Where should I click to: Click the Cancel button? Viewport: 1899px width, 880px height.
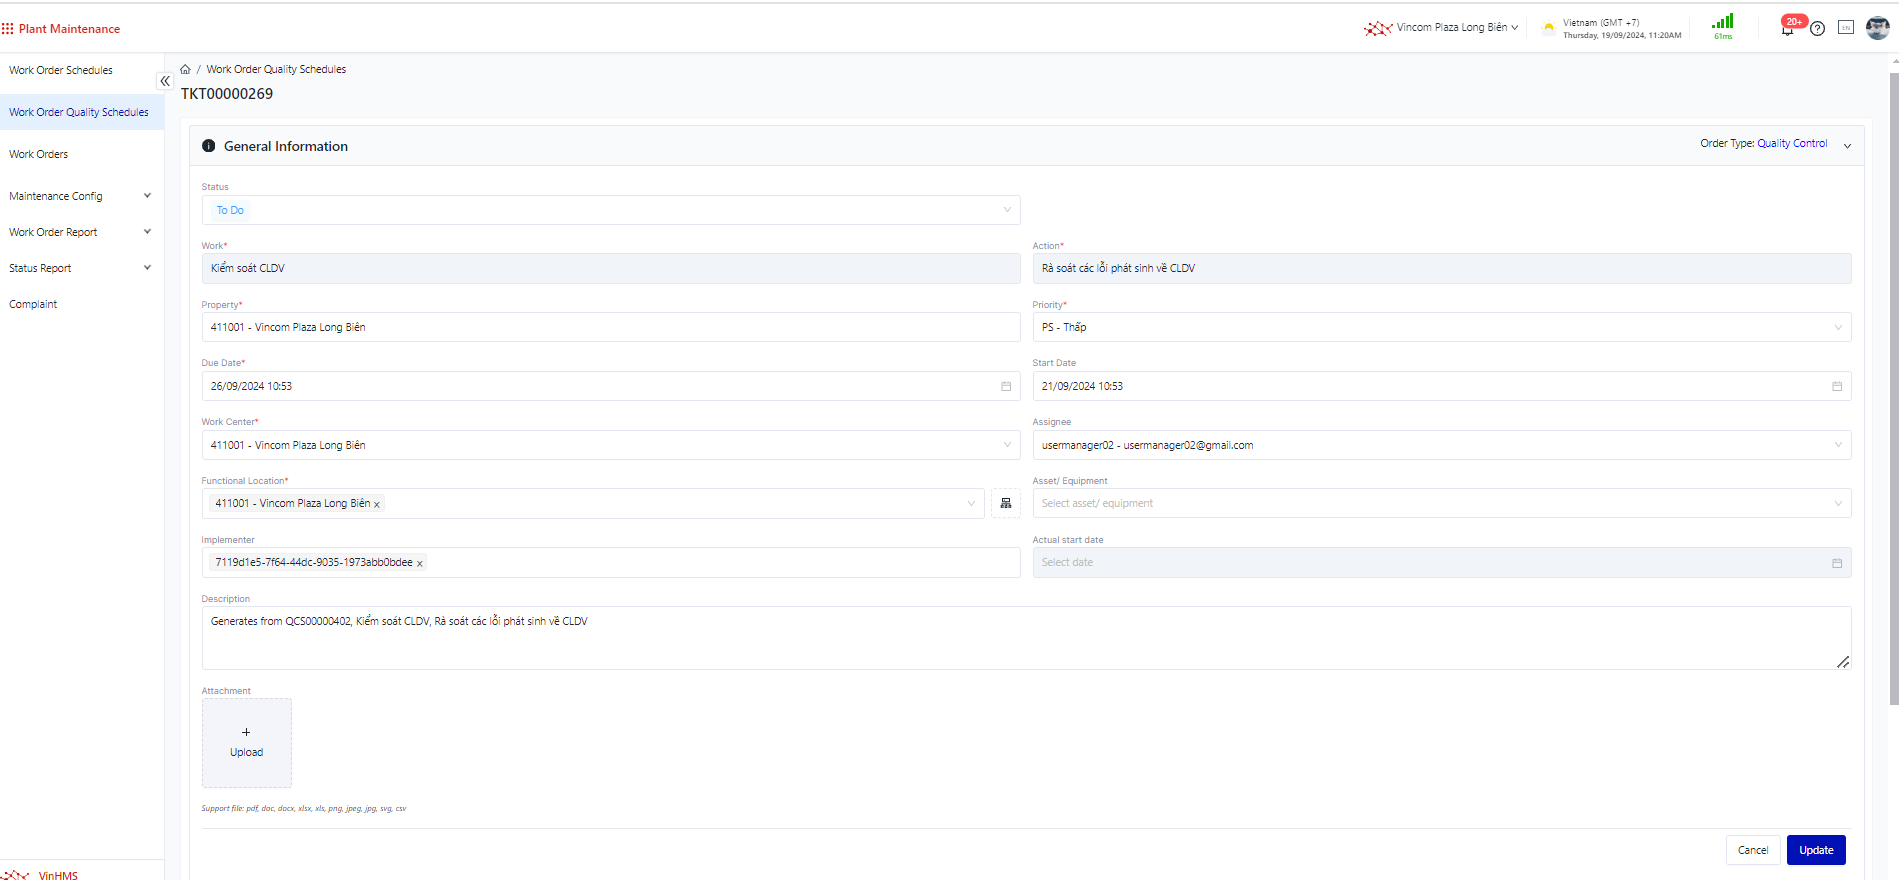tap(1752, 850)
